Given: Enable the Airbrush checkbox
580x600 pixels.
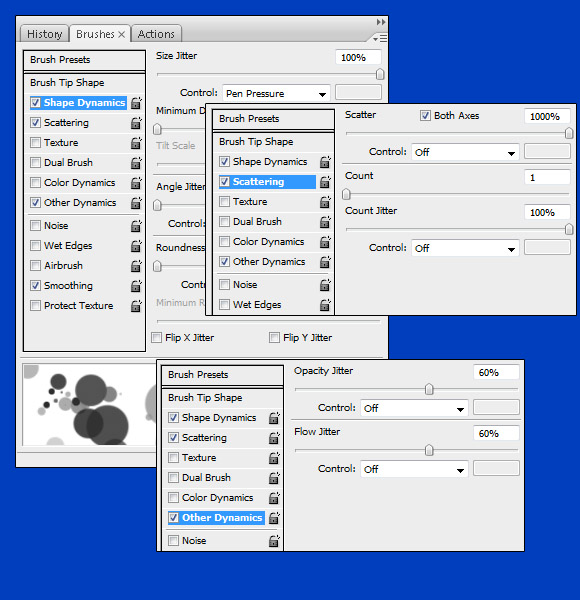Looking at the screenshot, I should pyautogui.click(x=35, y=265).
